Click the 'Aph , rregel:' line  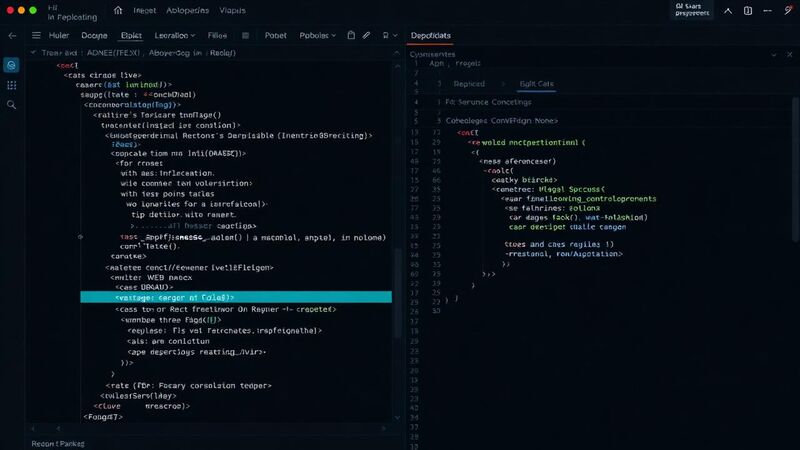click(455, 63)
